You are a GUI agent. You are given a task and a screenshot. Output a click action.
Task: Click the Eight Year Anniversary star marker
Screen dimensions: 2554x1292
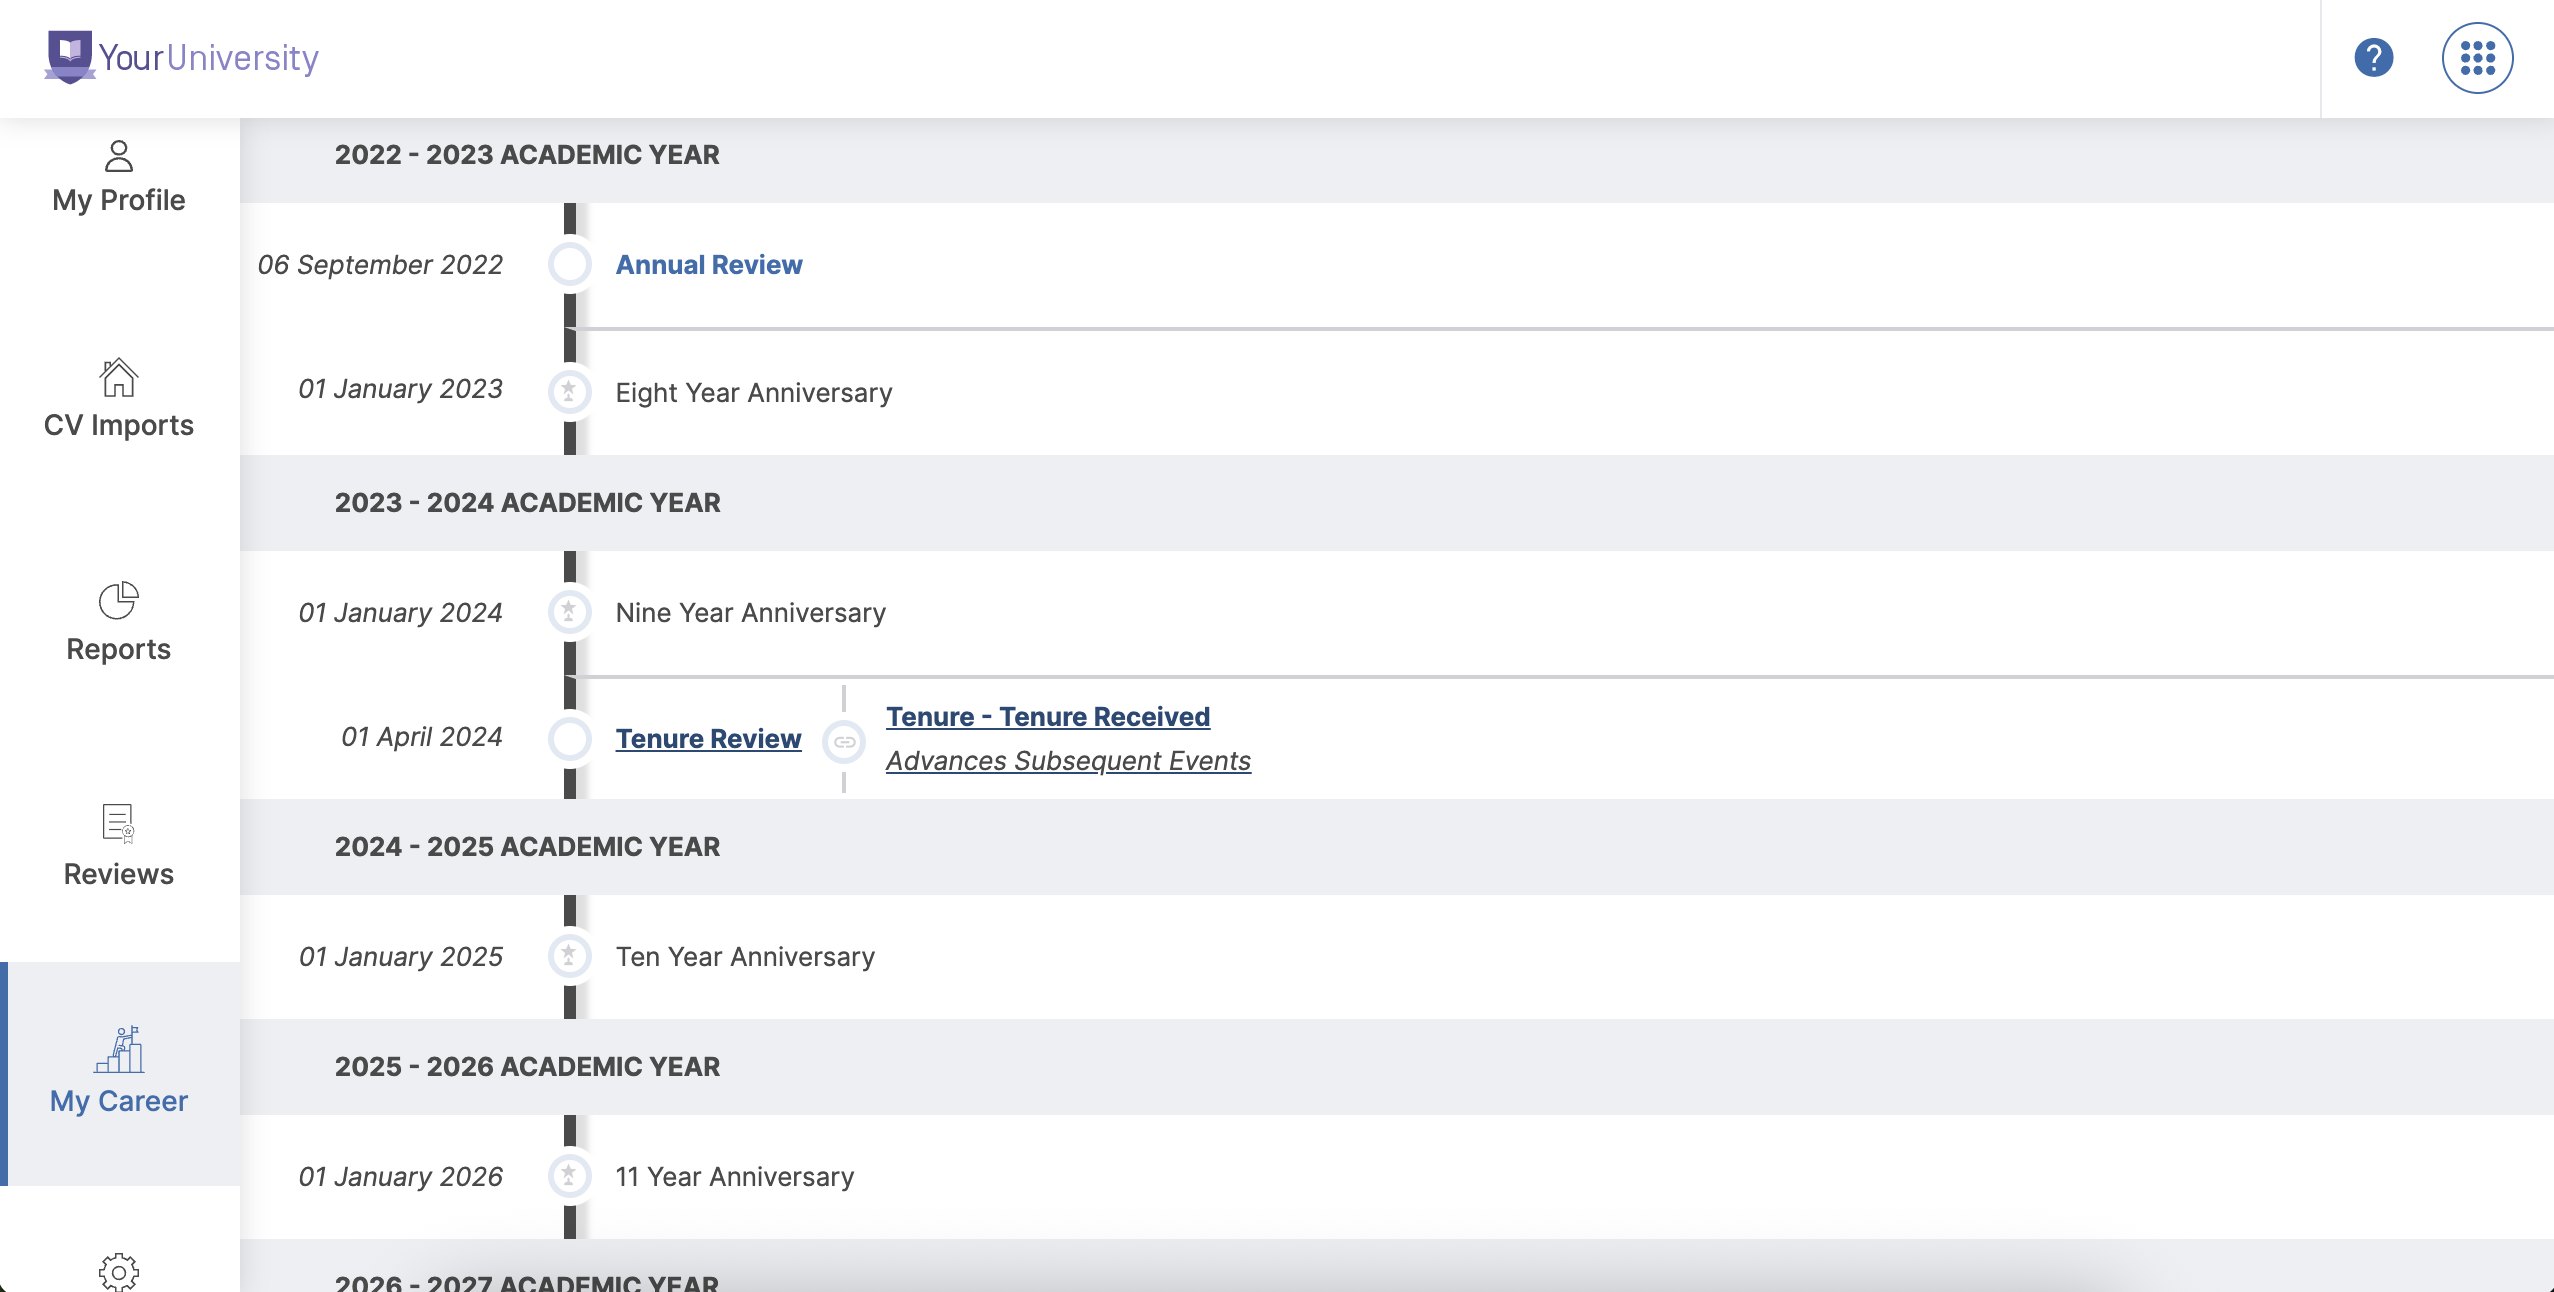point(569,391)
